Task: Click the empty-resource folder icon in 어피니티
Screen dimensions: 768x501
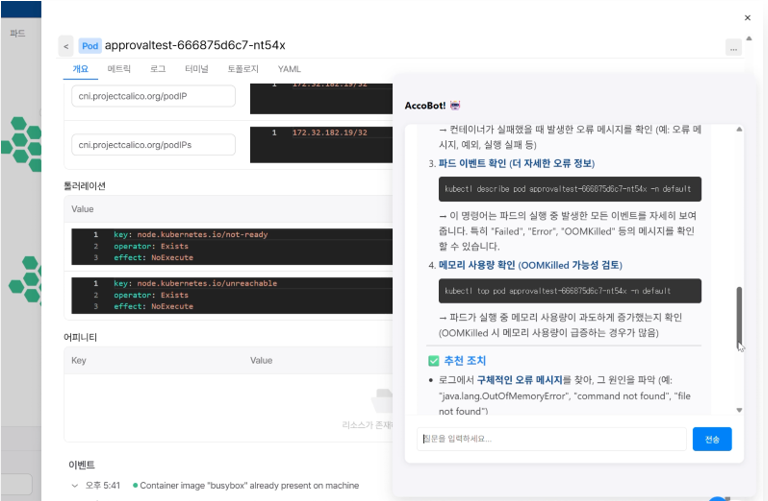Action: 382,401
